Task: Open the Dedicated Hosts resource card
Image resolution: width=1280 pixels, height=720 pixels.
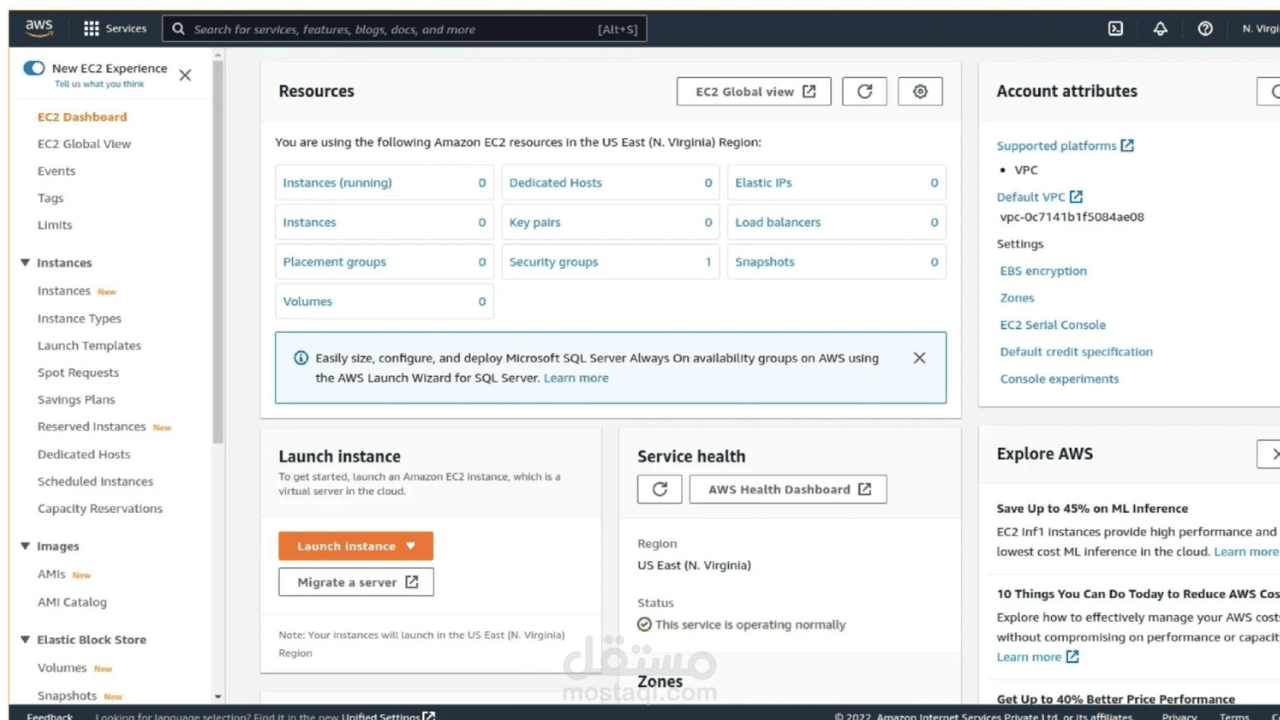Action: 610,183
